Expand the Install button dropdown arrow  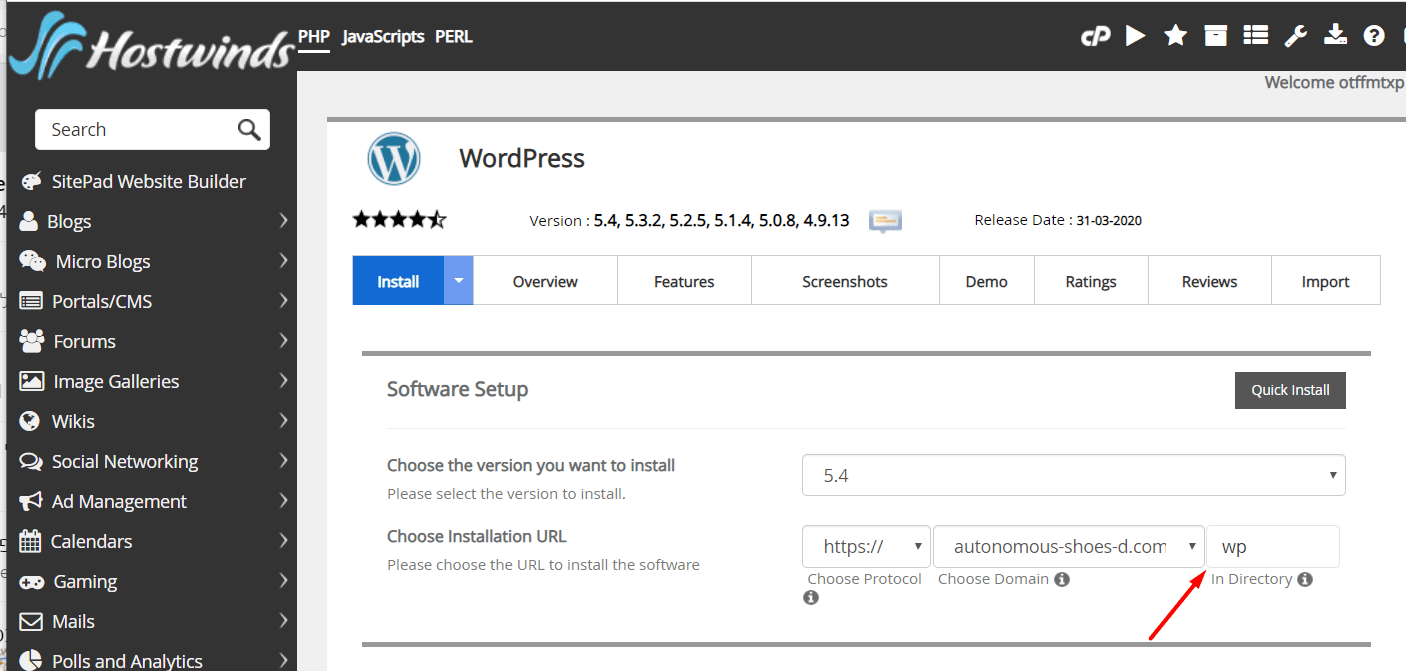pyautogui.click(x=458, y=281)
